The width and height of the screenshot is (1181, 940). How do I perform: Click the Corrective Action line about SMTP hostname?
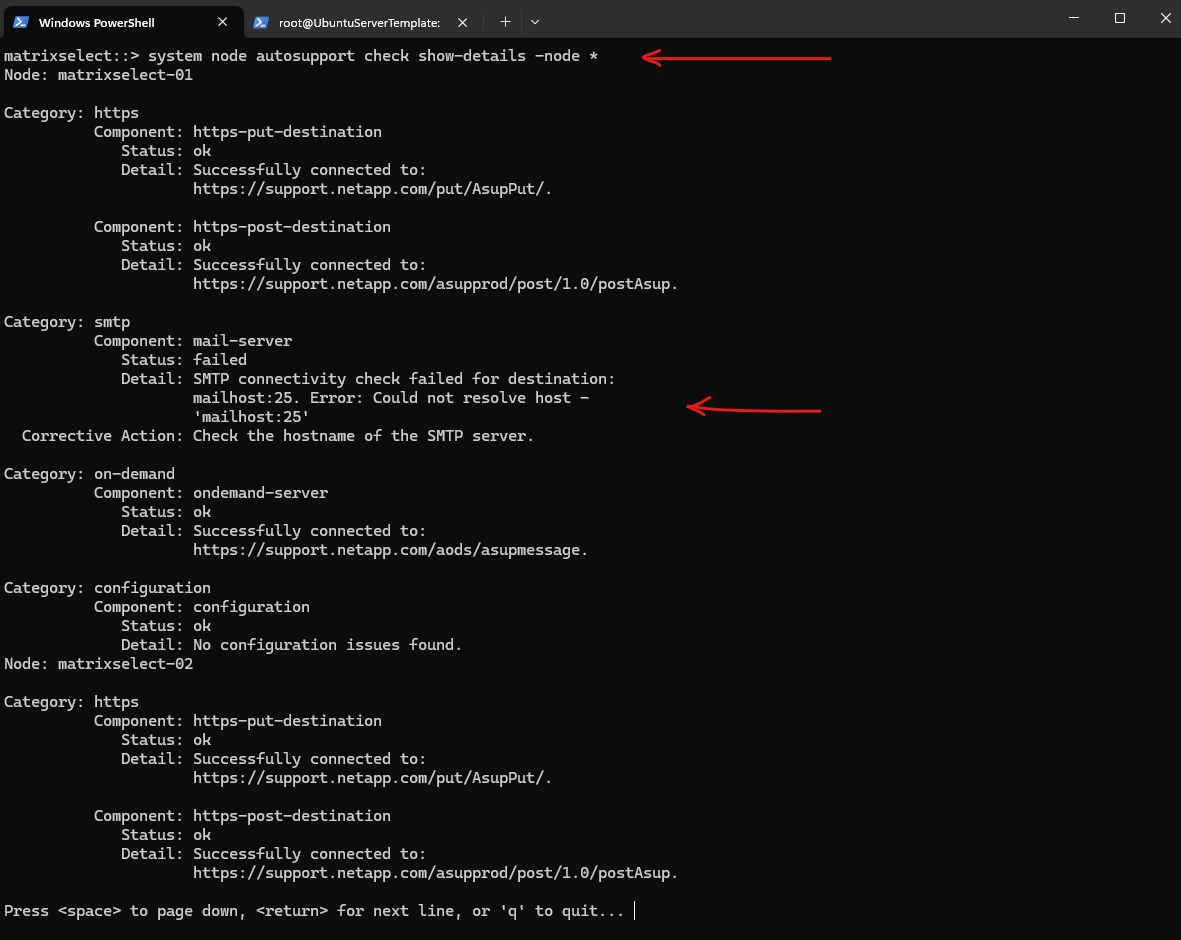coord(277,436)
